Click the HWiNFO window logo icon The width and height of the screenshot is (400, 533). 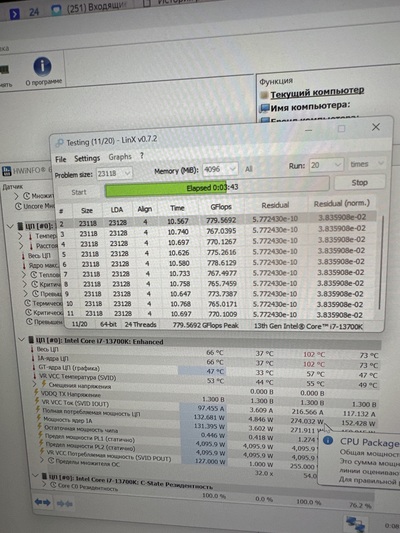[6, 171]
